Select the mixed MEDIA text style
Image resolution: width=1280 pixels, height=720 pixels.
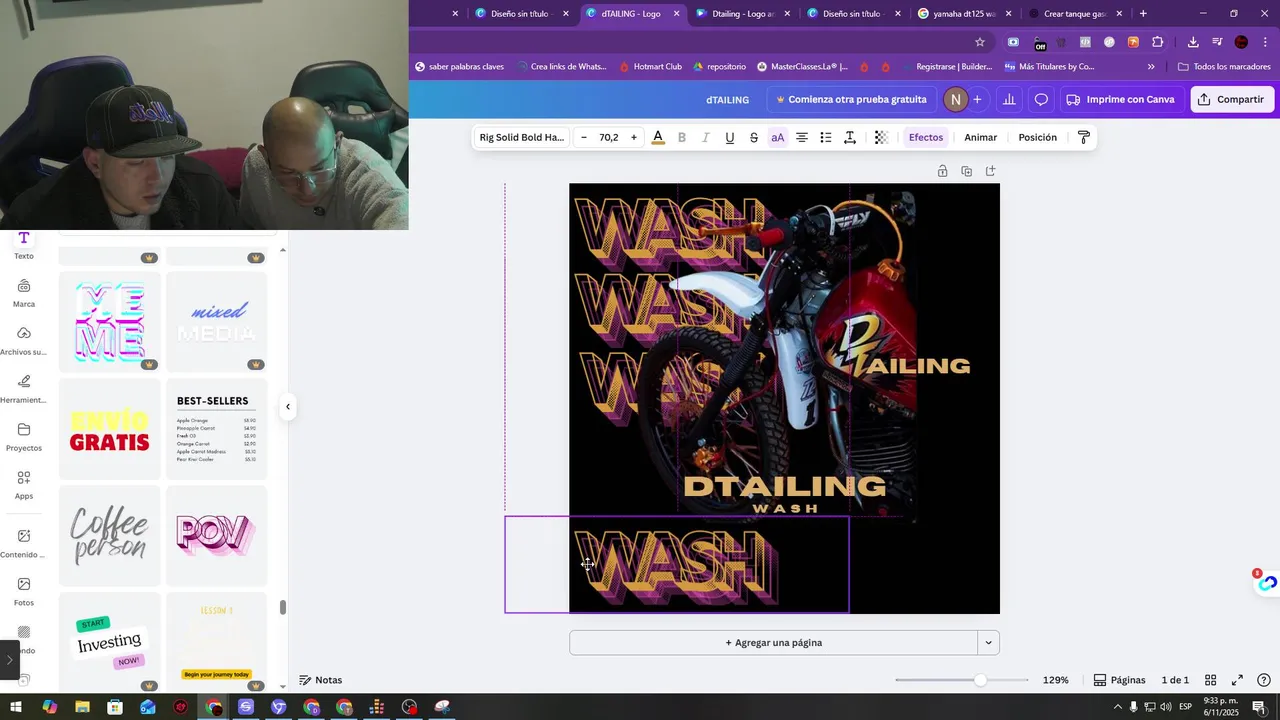point(217,321)
